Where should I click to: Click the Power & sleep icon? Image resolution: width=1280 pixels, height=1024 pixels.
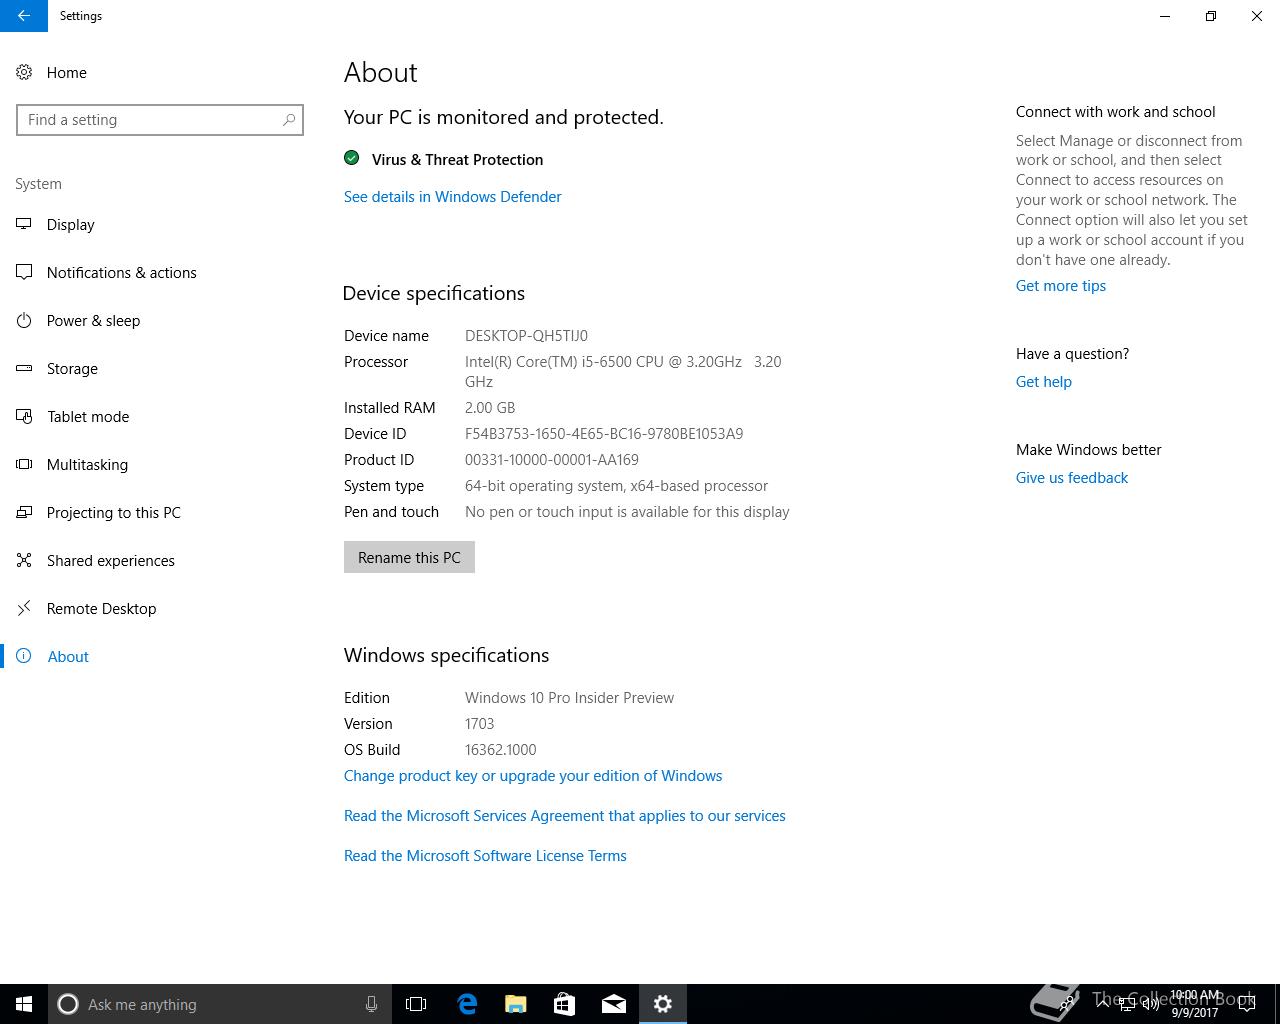click(x=24, y=320)
